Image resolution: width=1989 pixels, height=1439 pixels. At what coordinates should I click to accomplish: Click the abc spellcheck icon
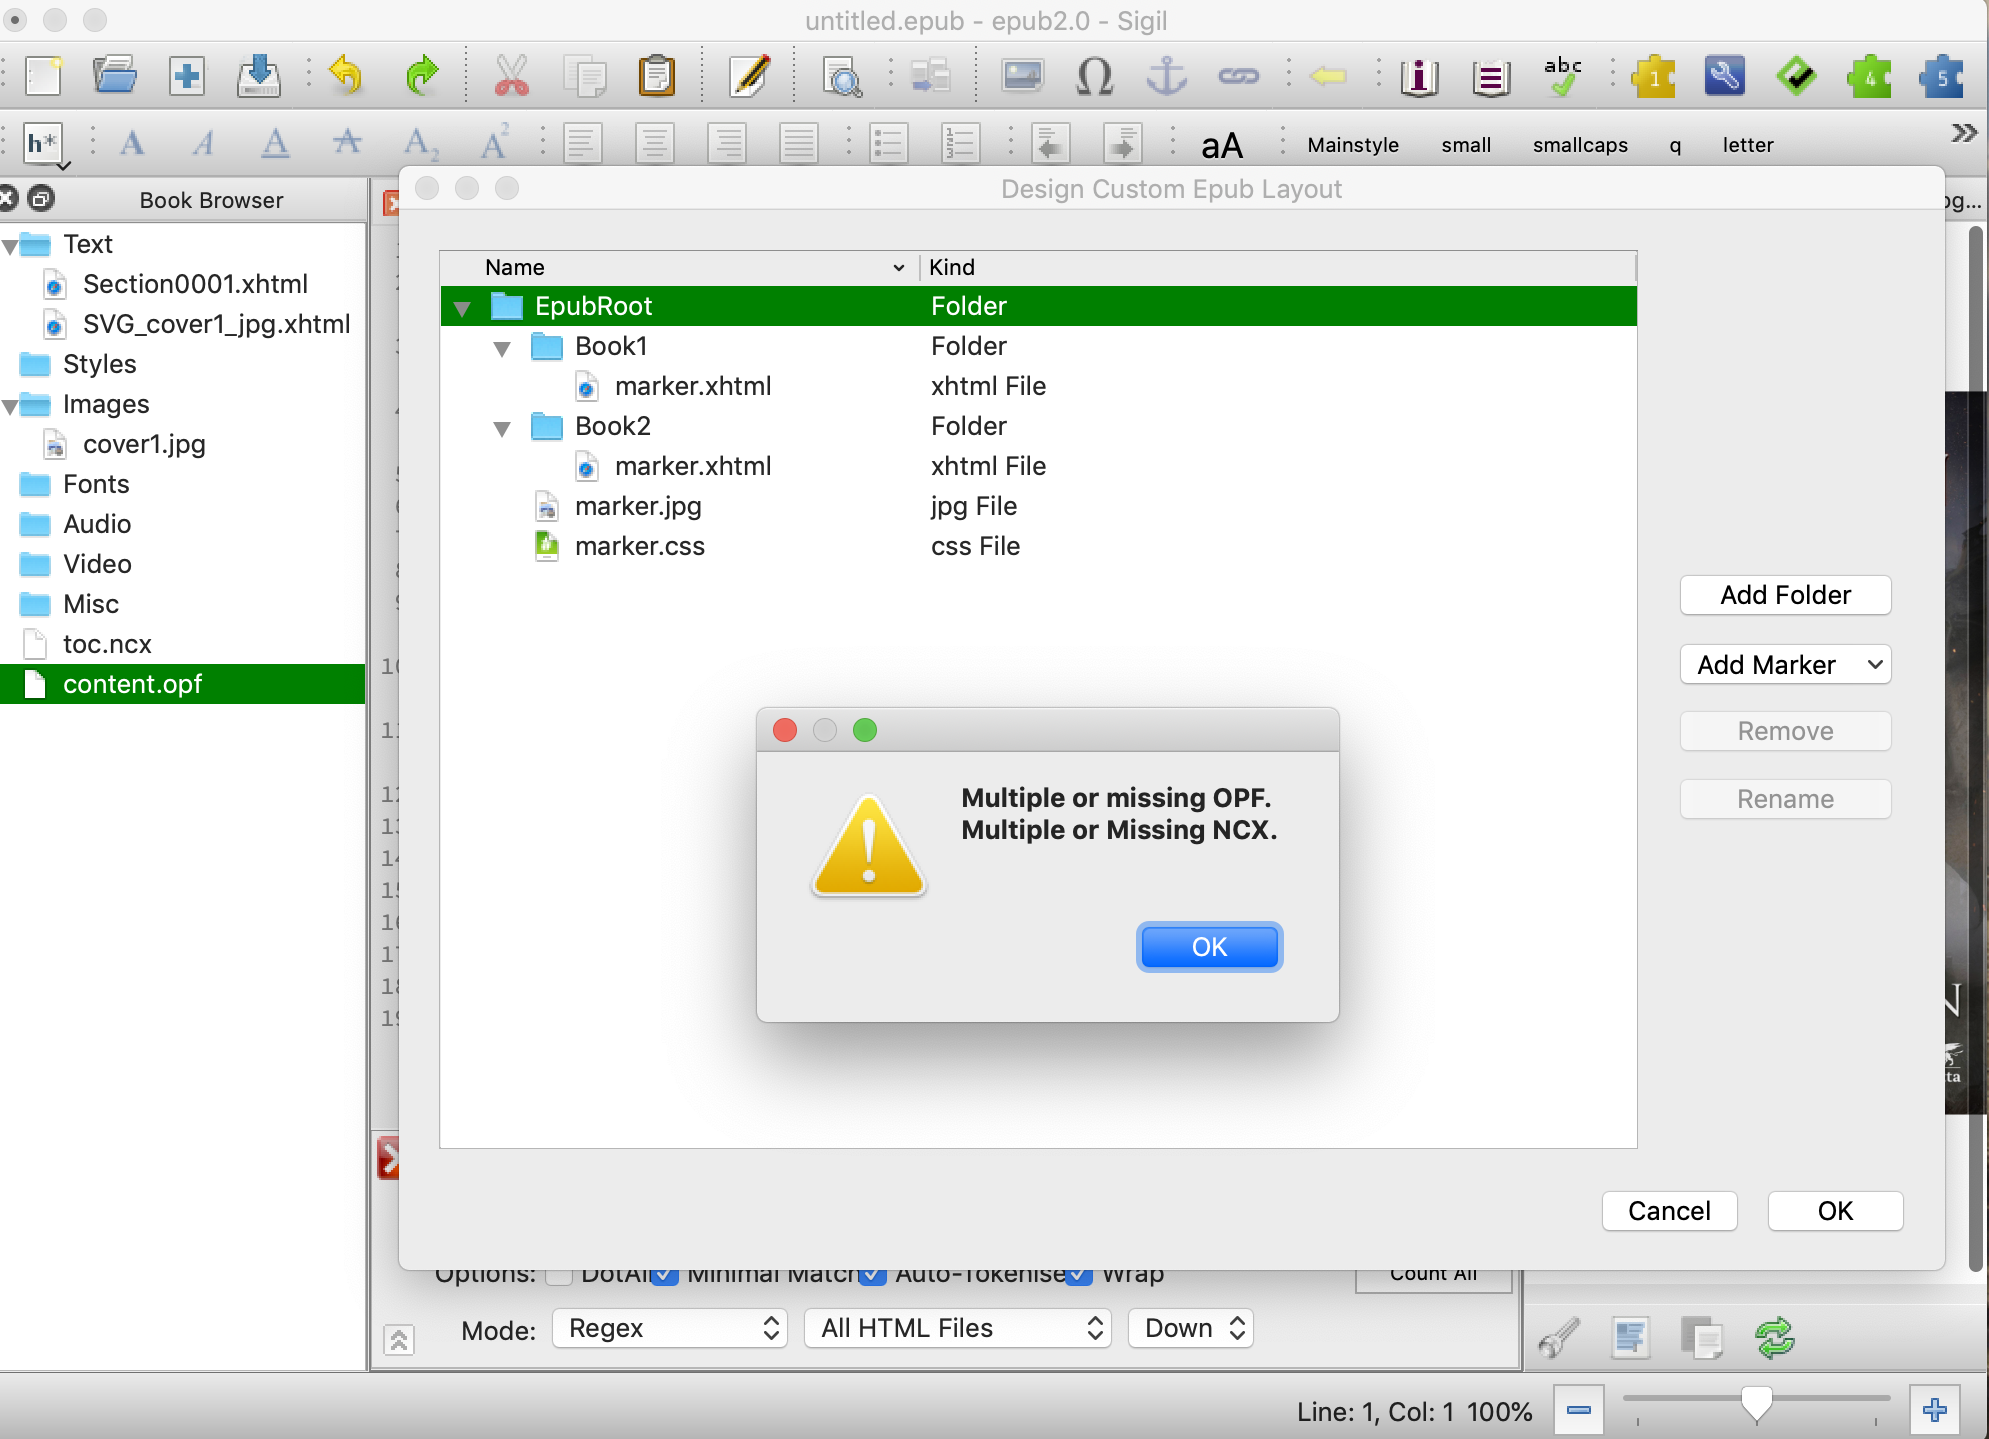tap(1562, 76)
